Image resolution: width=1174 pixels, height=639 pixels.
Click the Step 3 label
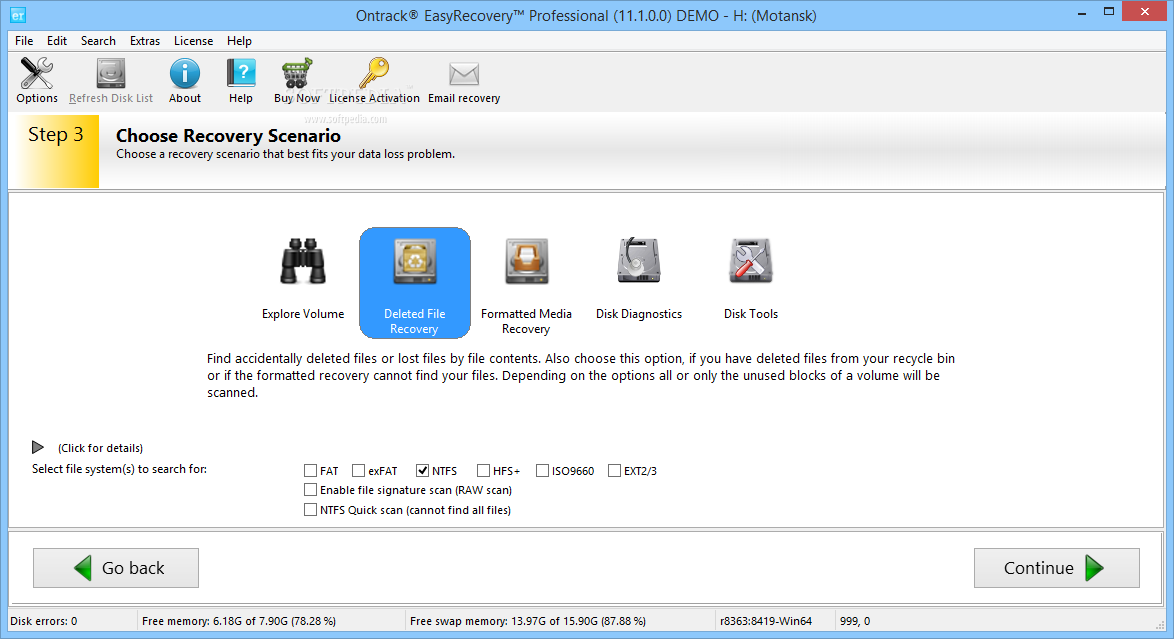coord(55,135)
